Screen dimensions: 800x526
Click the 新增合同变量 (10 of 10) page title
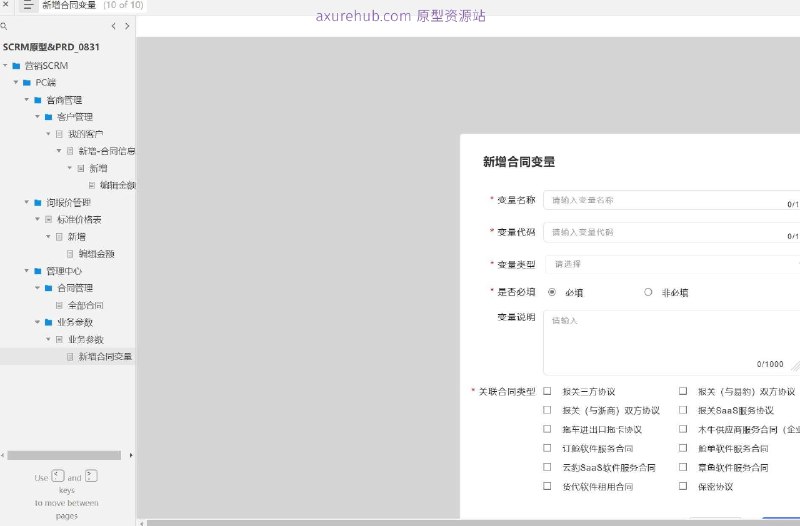[92, 5]
